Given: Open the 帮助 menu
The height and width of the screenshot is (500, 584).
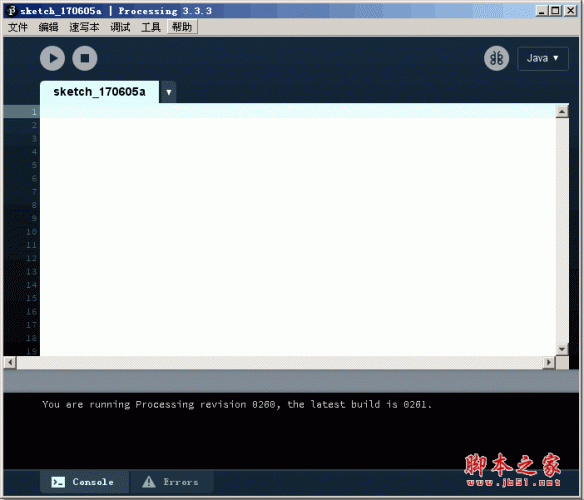Looking at the screenshot, I should tap(182, 27).
